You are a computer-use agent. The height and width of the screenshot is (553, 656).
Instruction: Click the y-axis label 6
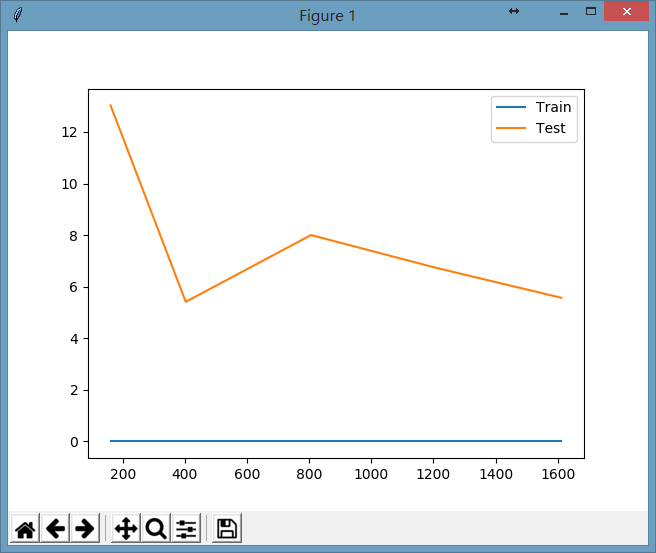click(74, 287)
